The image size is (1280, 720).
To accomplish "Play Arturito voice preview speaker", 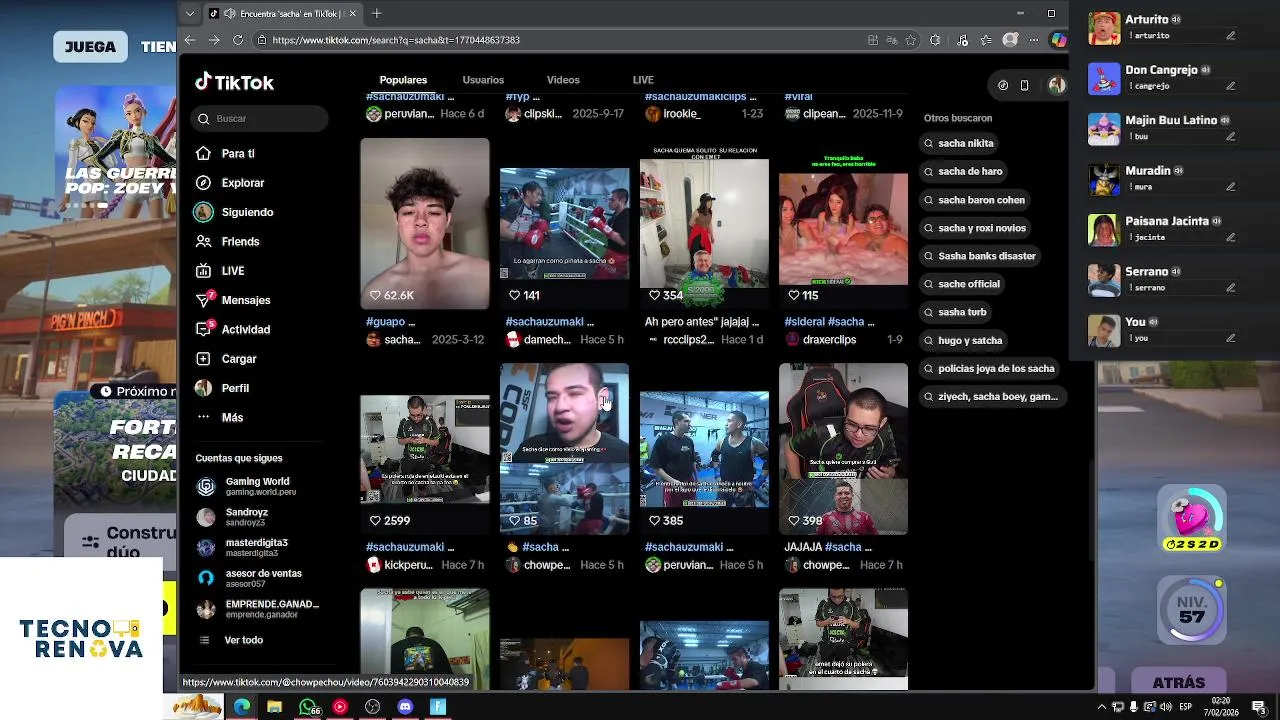I will 1177,20.
